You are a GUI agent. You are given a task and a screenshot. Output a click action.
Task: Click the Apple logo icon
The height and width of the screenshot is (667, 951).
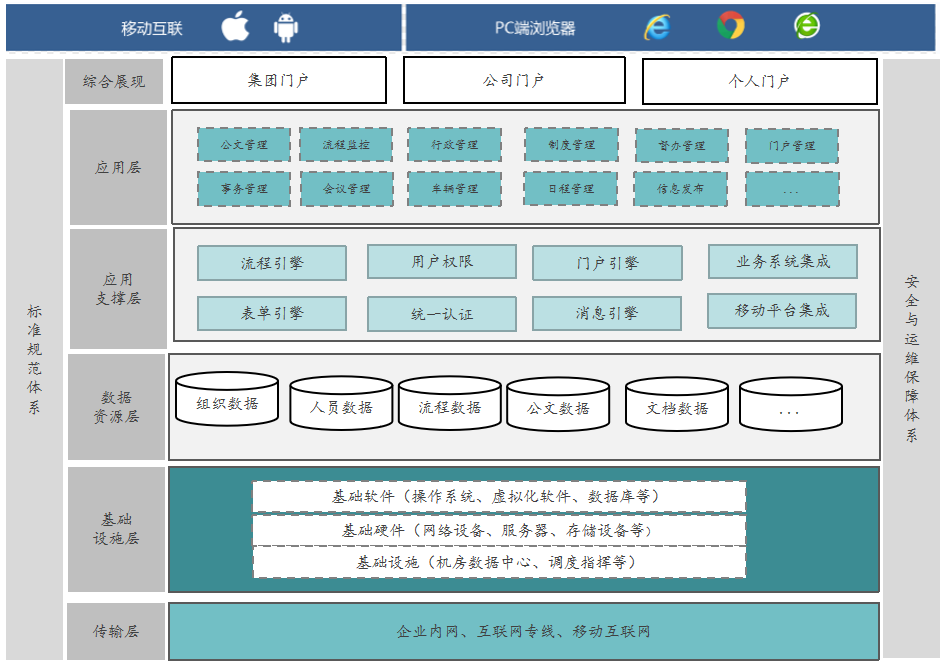[x=235, y=27]
